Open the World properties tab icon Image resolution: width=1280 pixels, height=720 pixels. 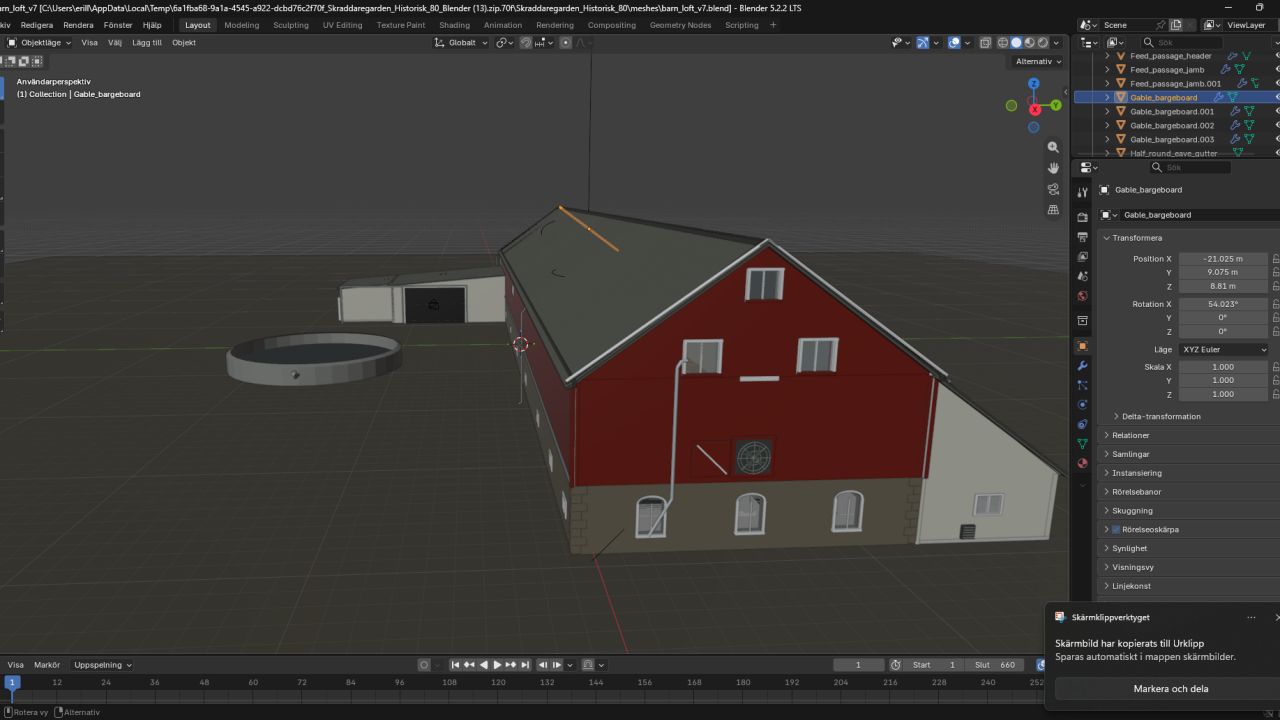click(x=1082, y=297)
